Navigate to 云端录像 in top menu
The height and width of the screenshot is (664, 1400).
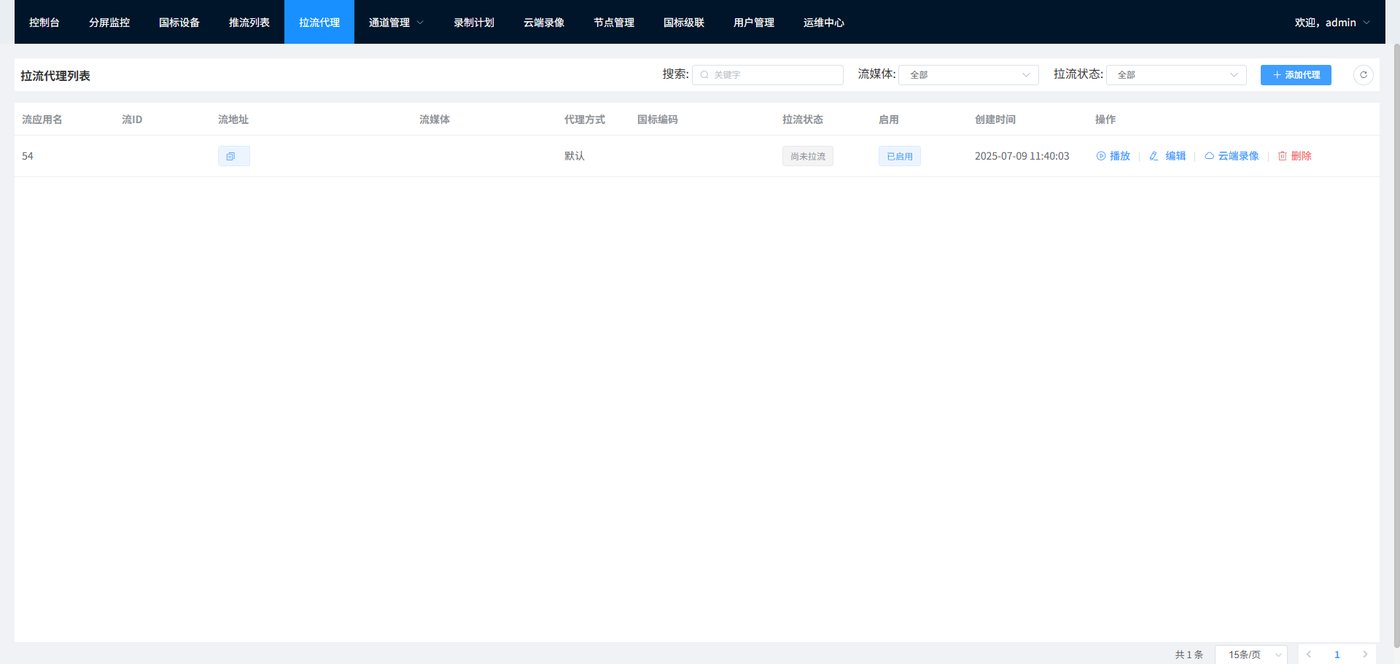pyautogui.click(x=544, y=22)
